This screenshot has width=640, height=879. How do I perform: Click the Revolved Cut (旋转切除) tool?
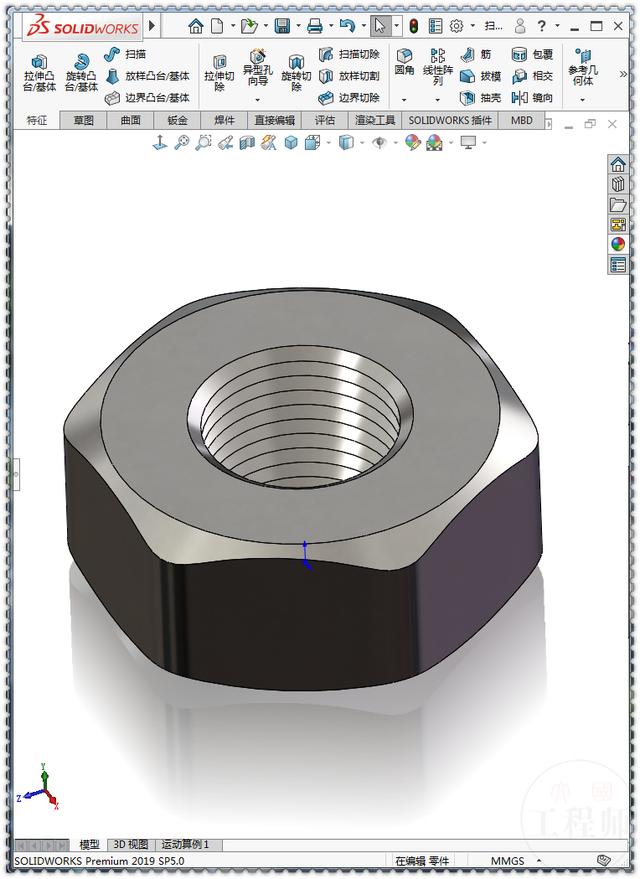coord(296,73)
